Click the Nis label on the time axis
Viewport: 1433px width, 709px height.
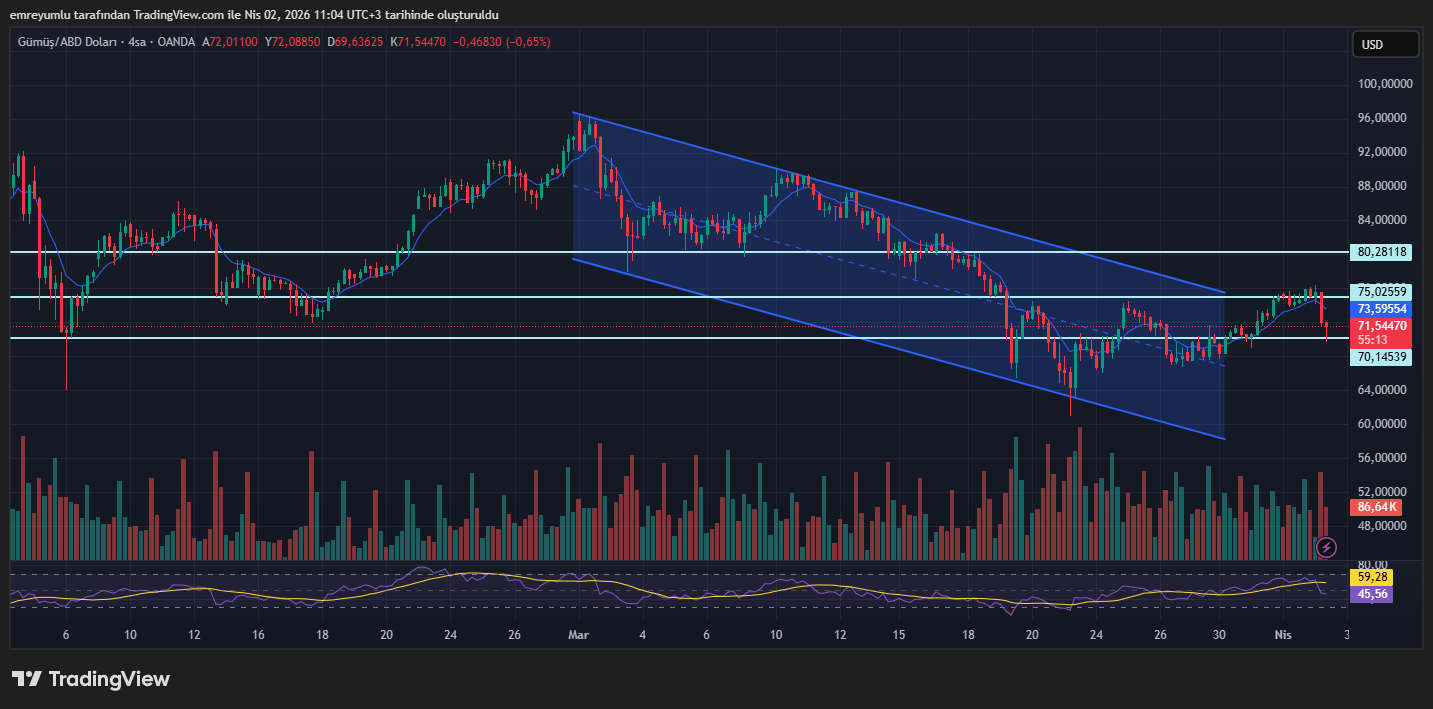[x=1282, y=634]
